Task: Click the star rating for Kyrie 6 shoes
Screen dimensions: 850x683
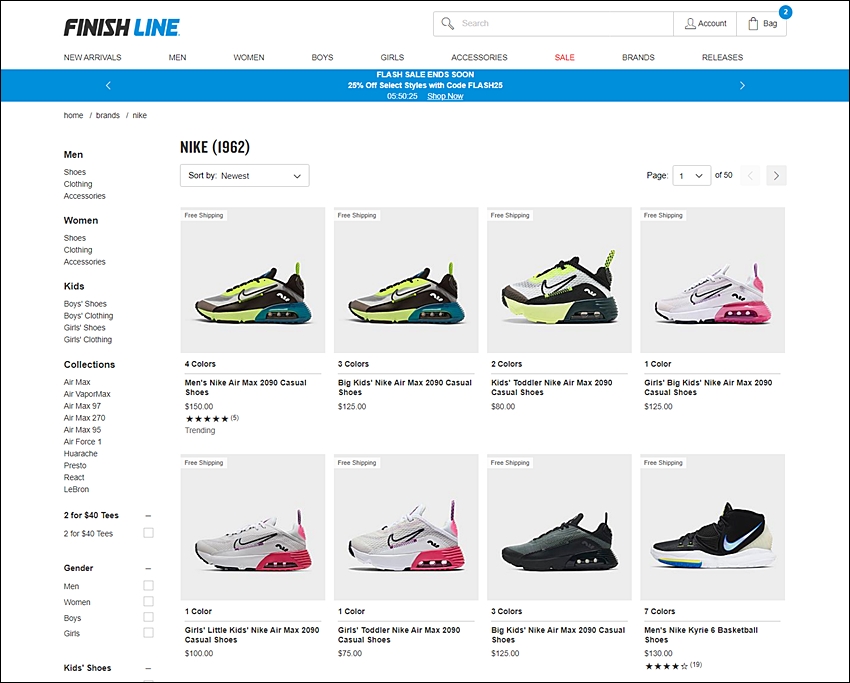Action: coord(667,666)
